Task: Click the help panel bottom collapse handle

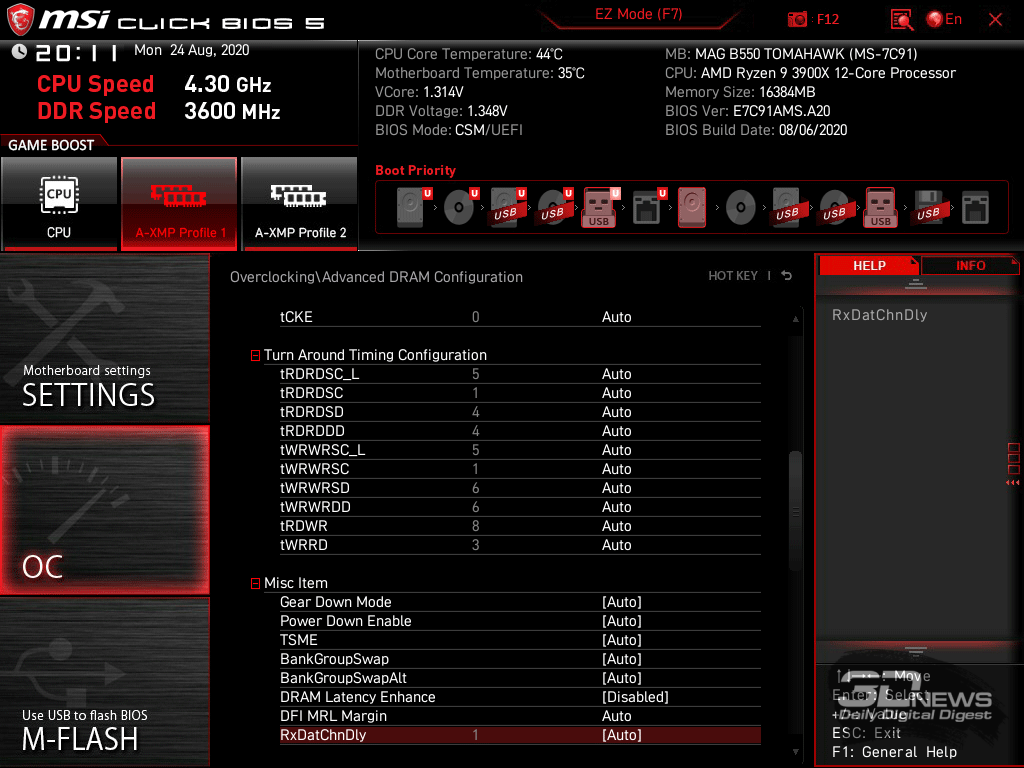Action: (916, 651)
